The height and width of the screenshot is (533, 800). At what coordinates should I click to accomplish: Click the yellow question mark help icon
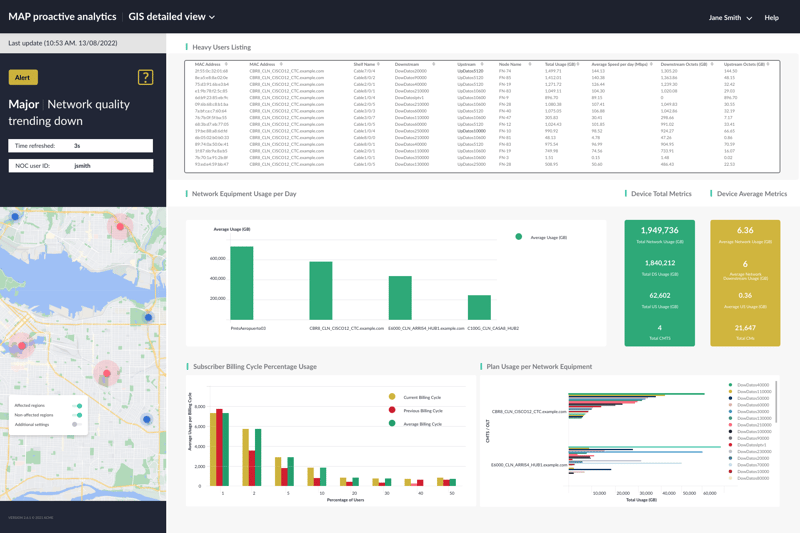coord(145,77)
